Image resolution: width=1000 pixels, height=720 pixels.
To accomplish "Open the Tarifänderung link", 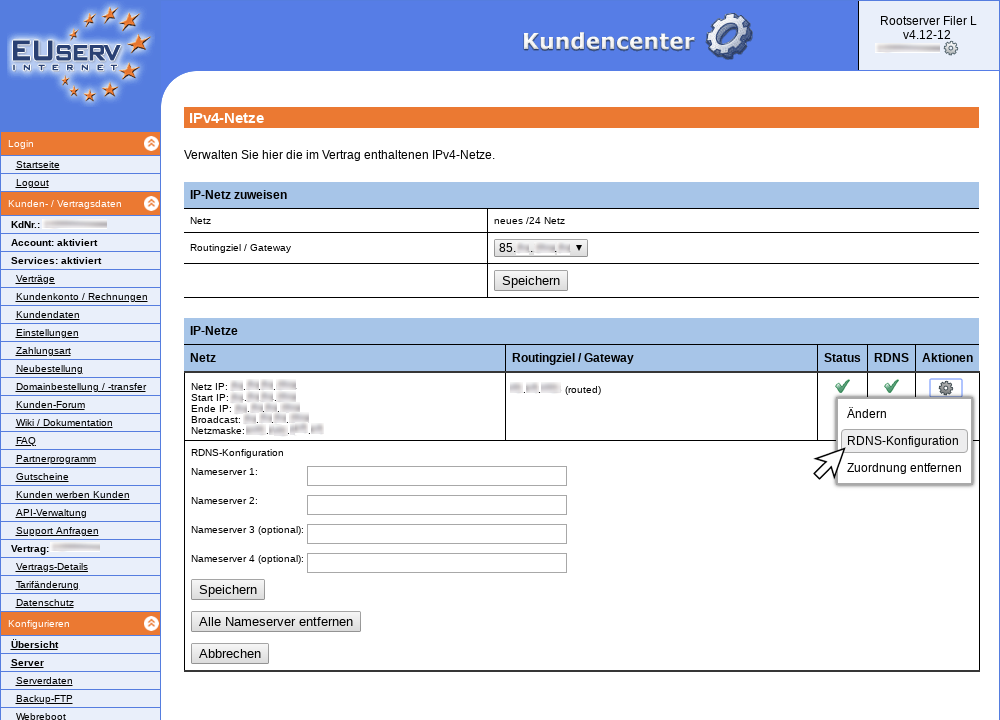I will 47,585.
